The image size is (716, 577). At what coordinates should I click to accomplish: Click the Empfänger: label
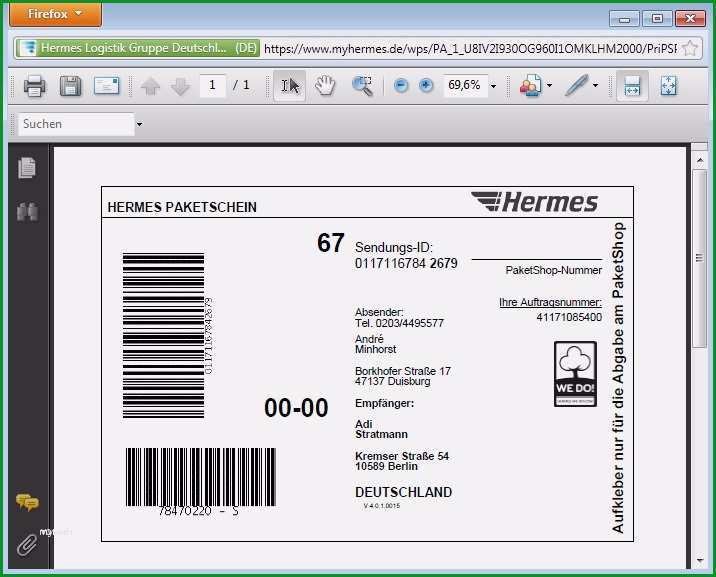click(x=384, y=404)
